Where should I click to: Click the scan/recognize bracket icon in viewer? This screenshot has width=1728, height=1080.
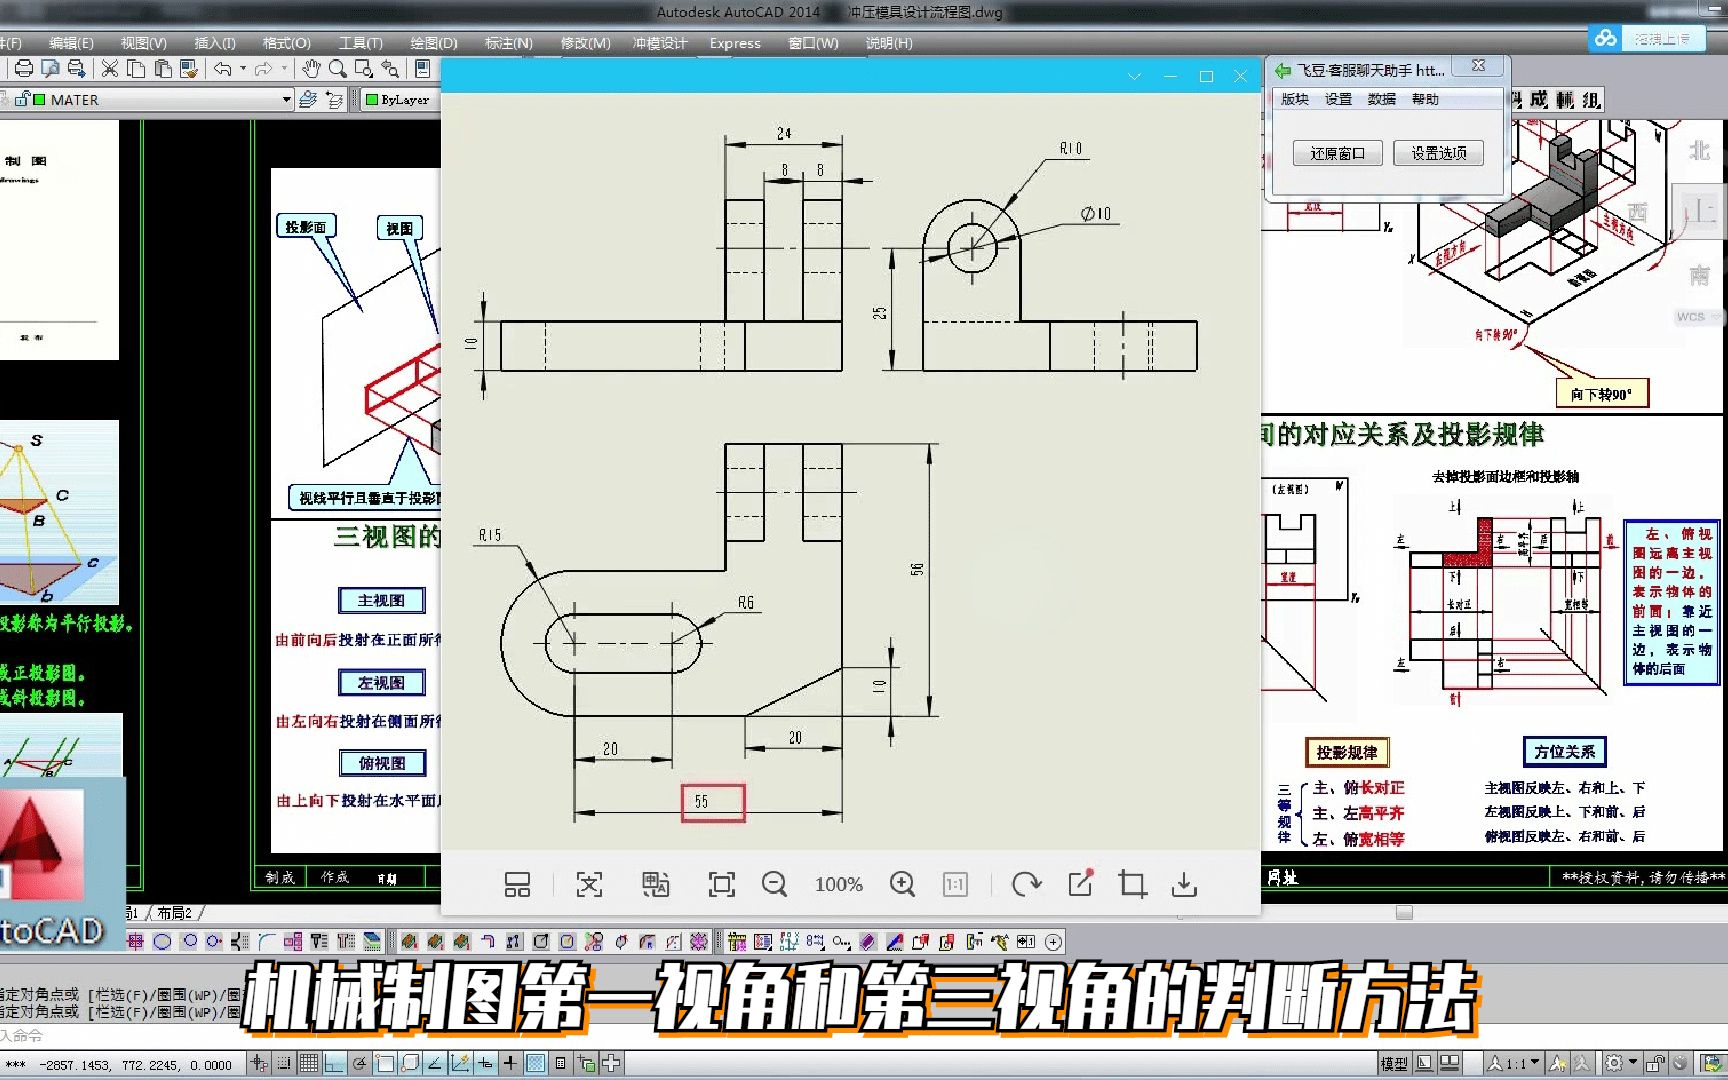[589, 884]
